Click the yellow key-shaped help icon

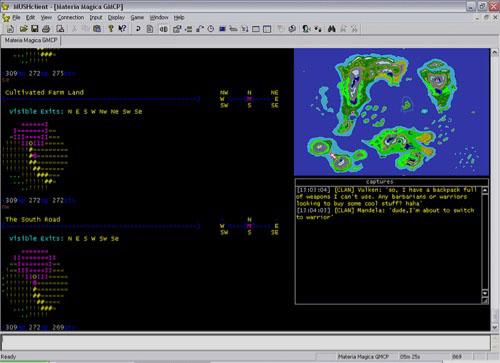click(x=111, y=29)
